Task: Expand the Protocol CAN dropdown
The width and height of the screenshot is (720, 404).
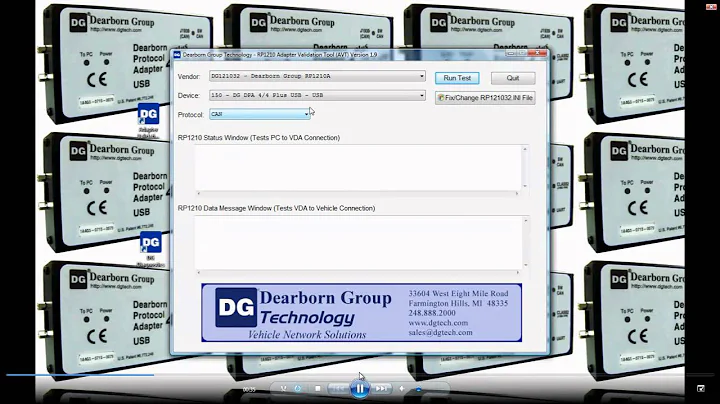Action: tap(306, 114)
